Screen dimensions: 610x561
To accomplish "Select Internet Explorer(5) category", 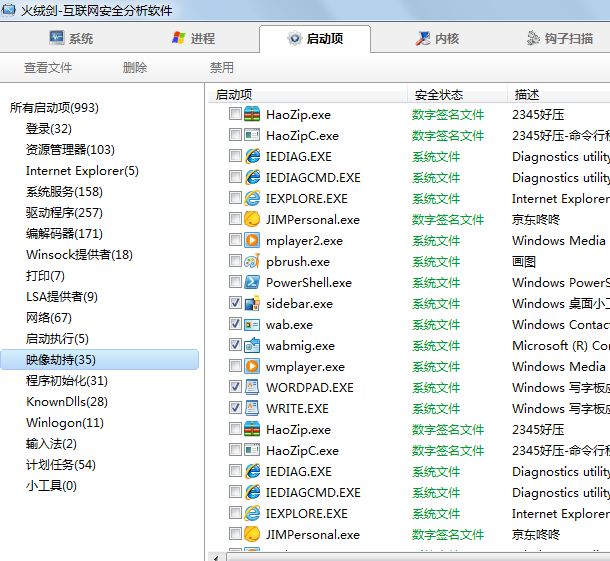I will (82, 170).
